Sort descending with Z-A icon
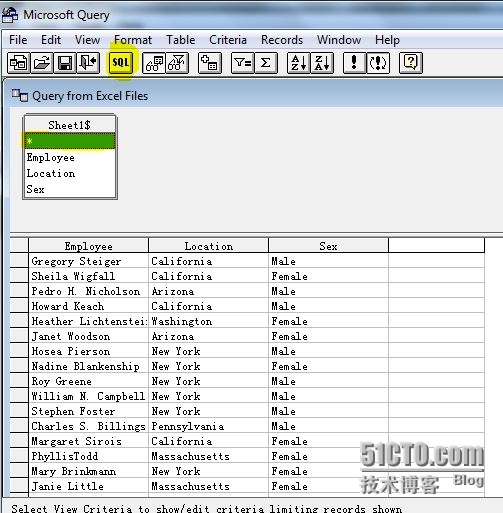503x513 pixels. point(322,63)
